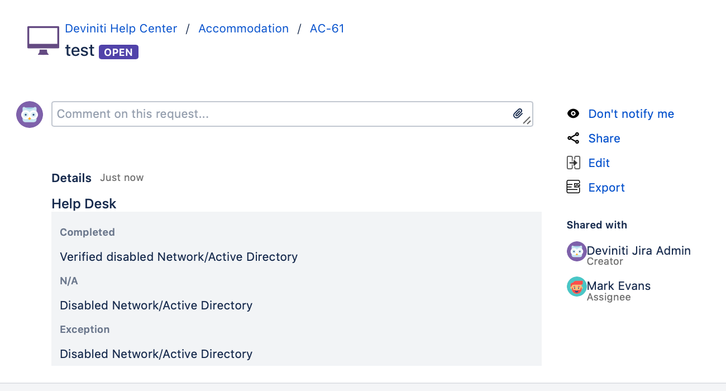The image size is (726, 391).
Task: Click the paperclip attachment icon in comment box
Action: [518, 114]
